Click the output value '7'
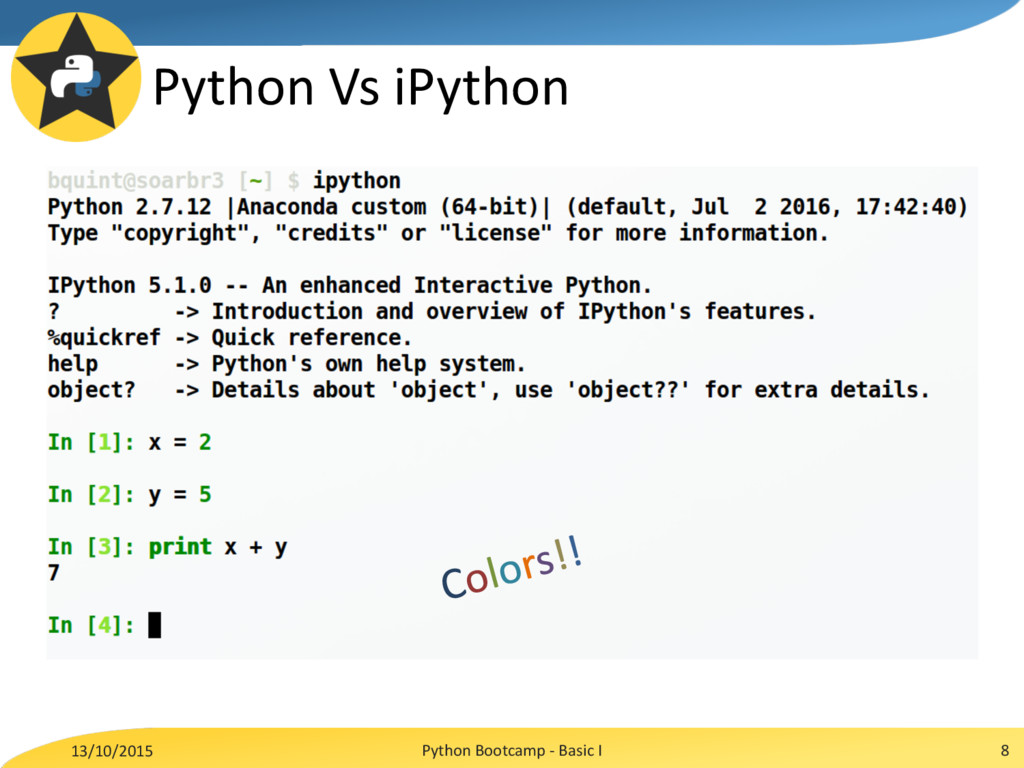The width and height of the screenshot is (1024, 768). pos(54,573)
